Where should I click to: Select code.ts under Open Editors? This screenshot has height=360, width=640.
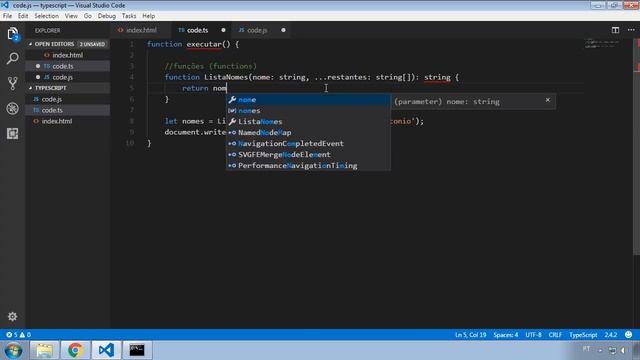pos(68,66)
